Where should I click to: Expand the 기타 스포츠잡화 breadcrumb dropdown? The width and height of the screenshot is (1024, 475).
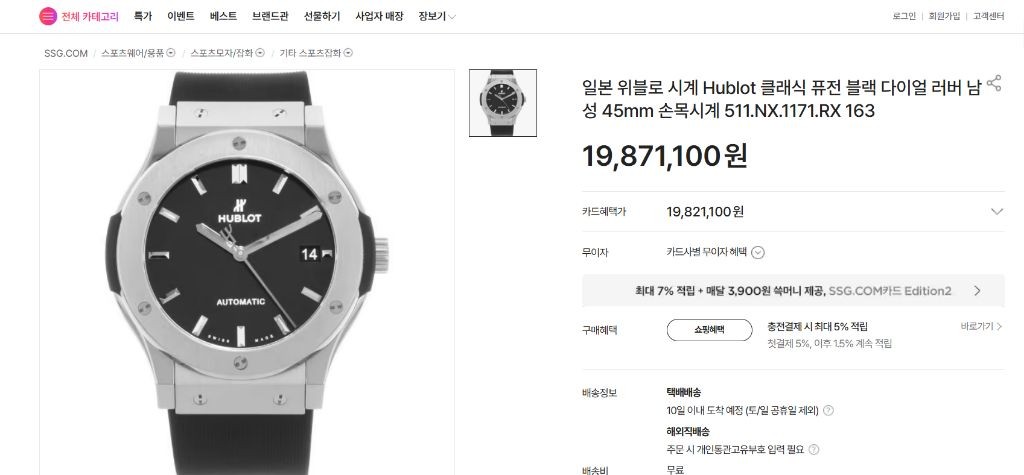(348, 53)
